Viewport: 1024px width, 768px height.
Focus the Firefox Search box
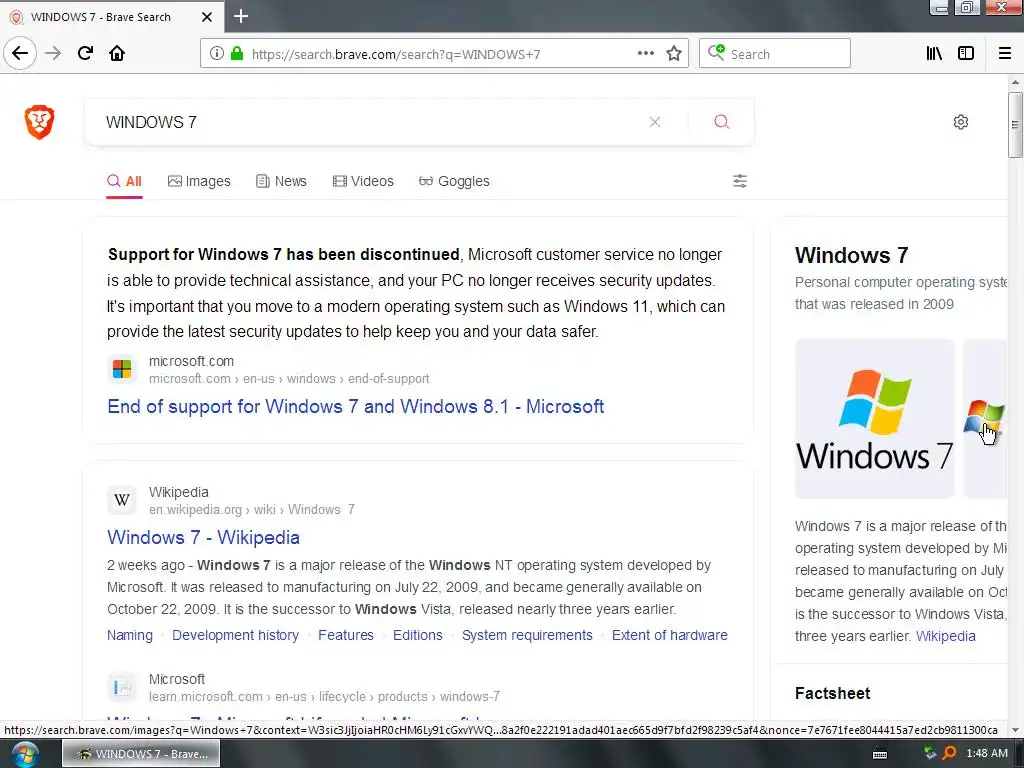click(x=775, y=54)
